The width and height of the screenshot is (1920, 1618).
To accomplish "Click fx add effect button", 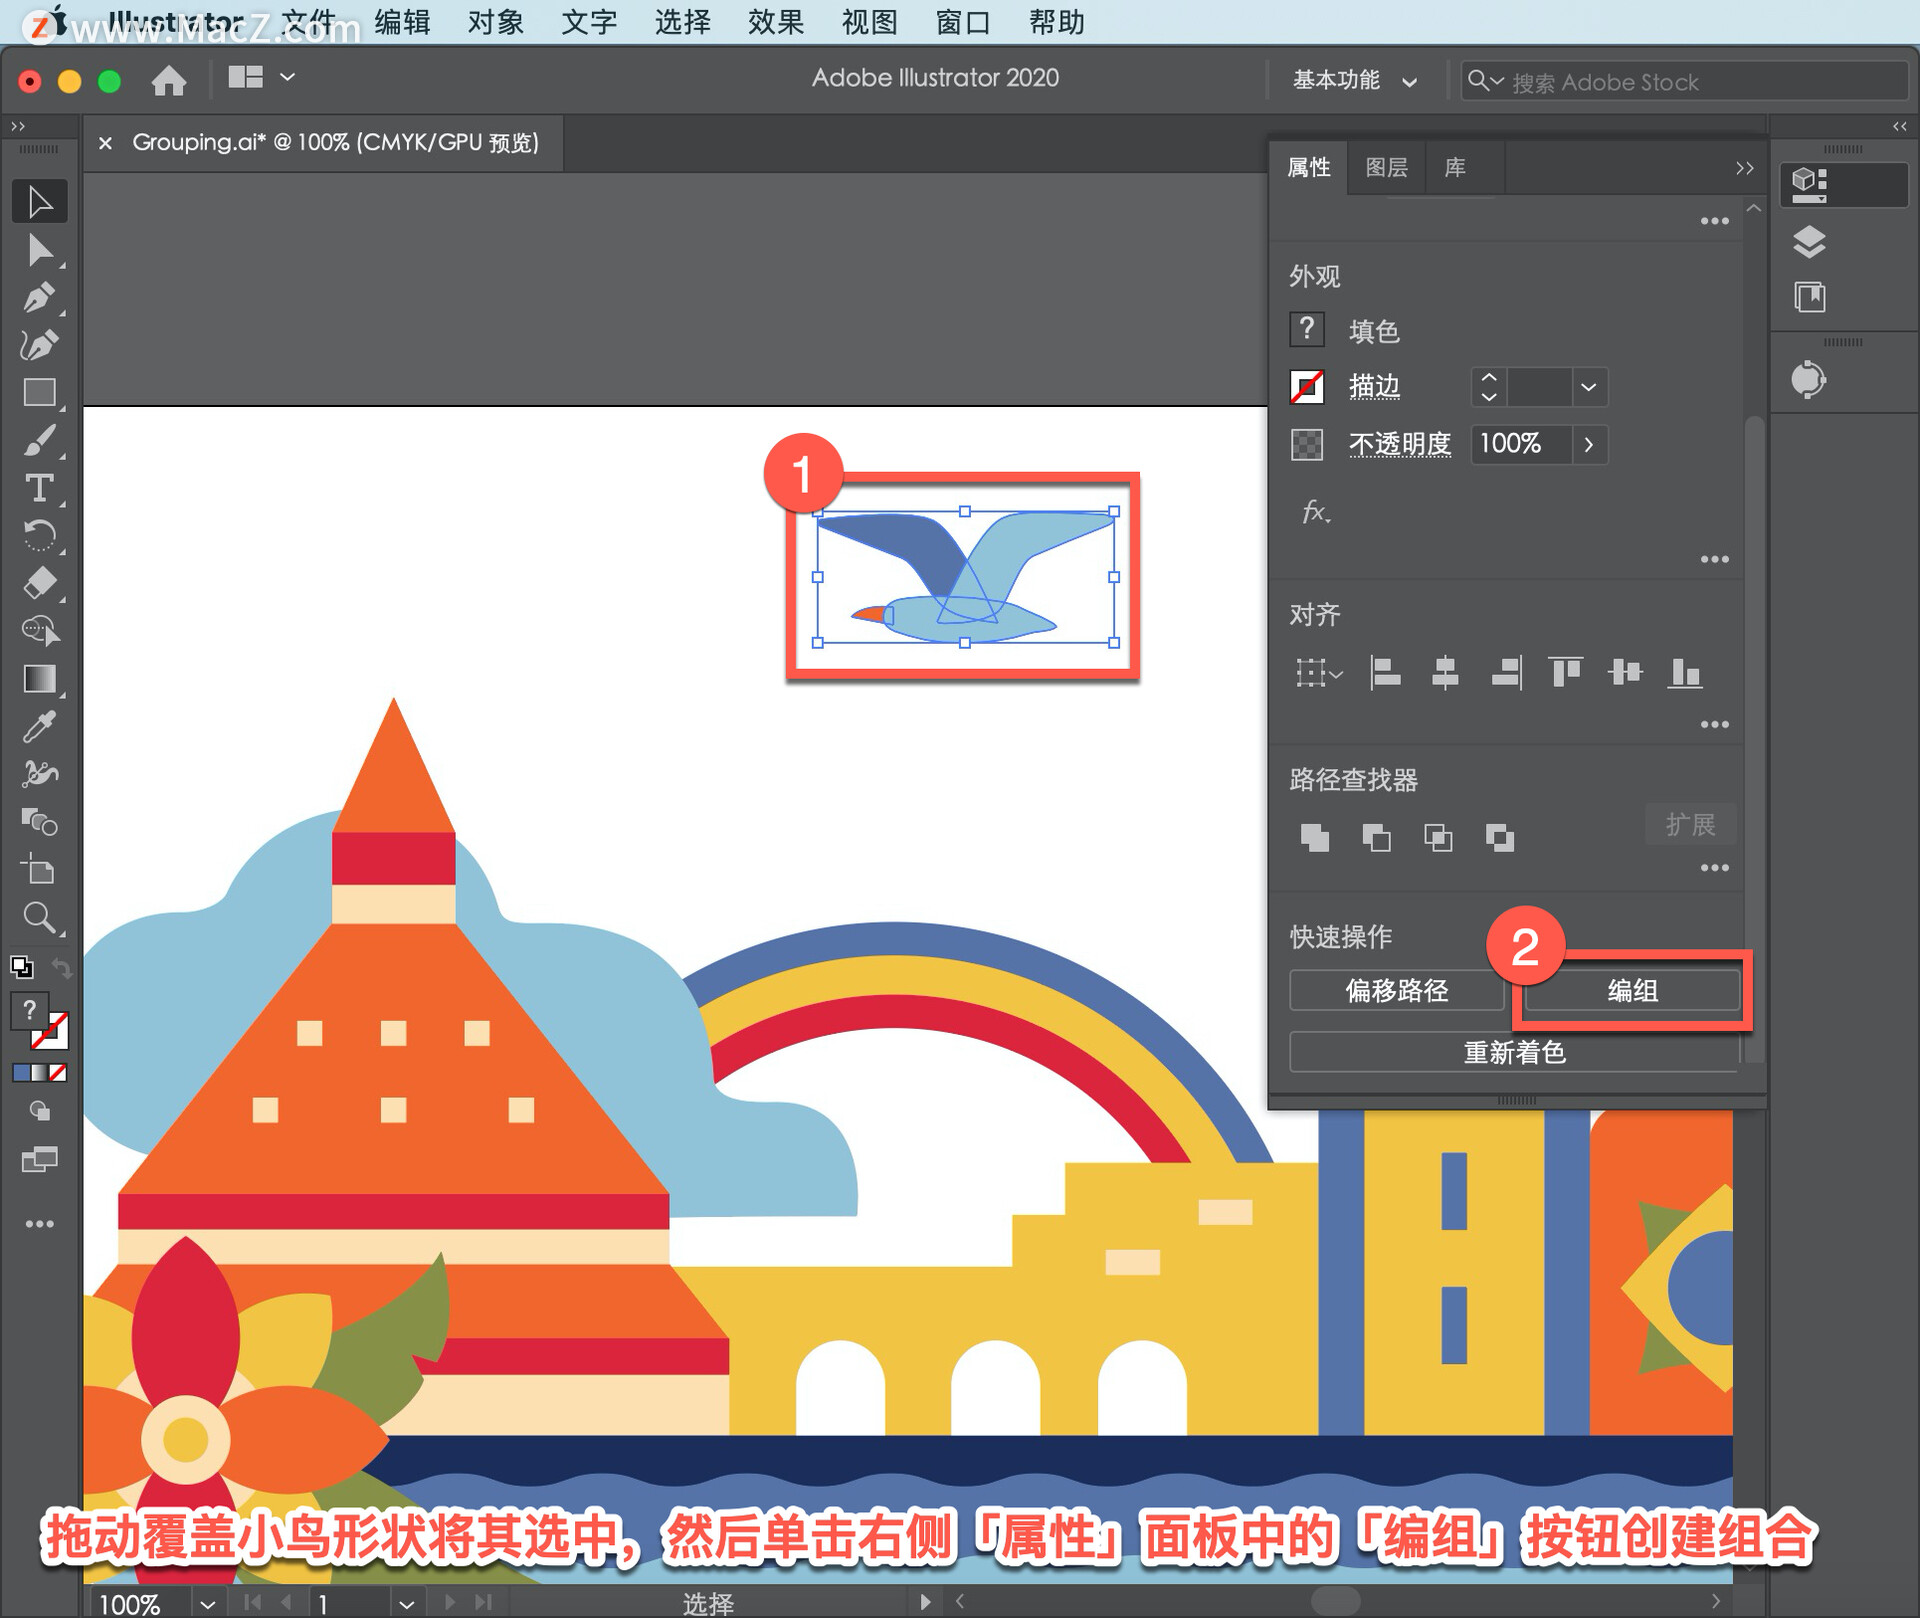I will pos(1315,512).
